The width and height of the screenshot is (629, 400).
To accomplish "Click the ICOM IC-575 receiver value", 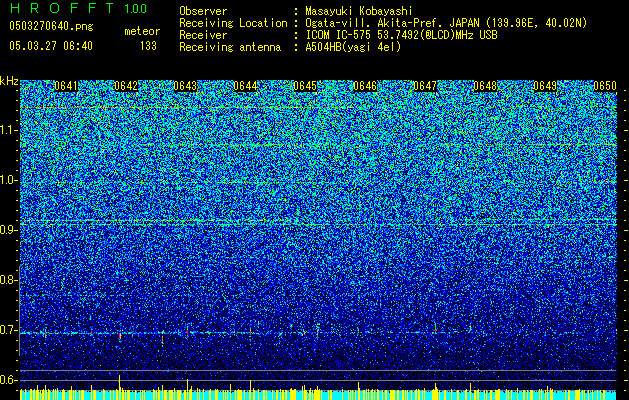I will tap(401, 35).
